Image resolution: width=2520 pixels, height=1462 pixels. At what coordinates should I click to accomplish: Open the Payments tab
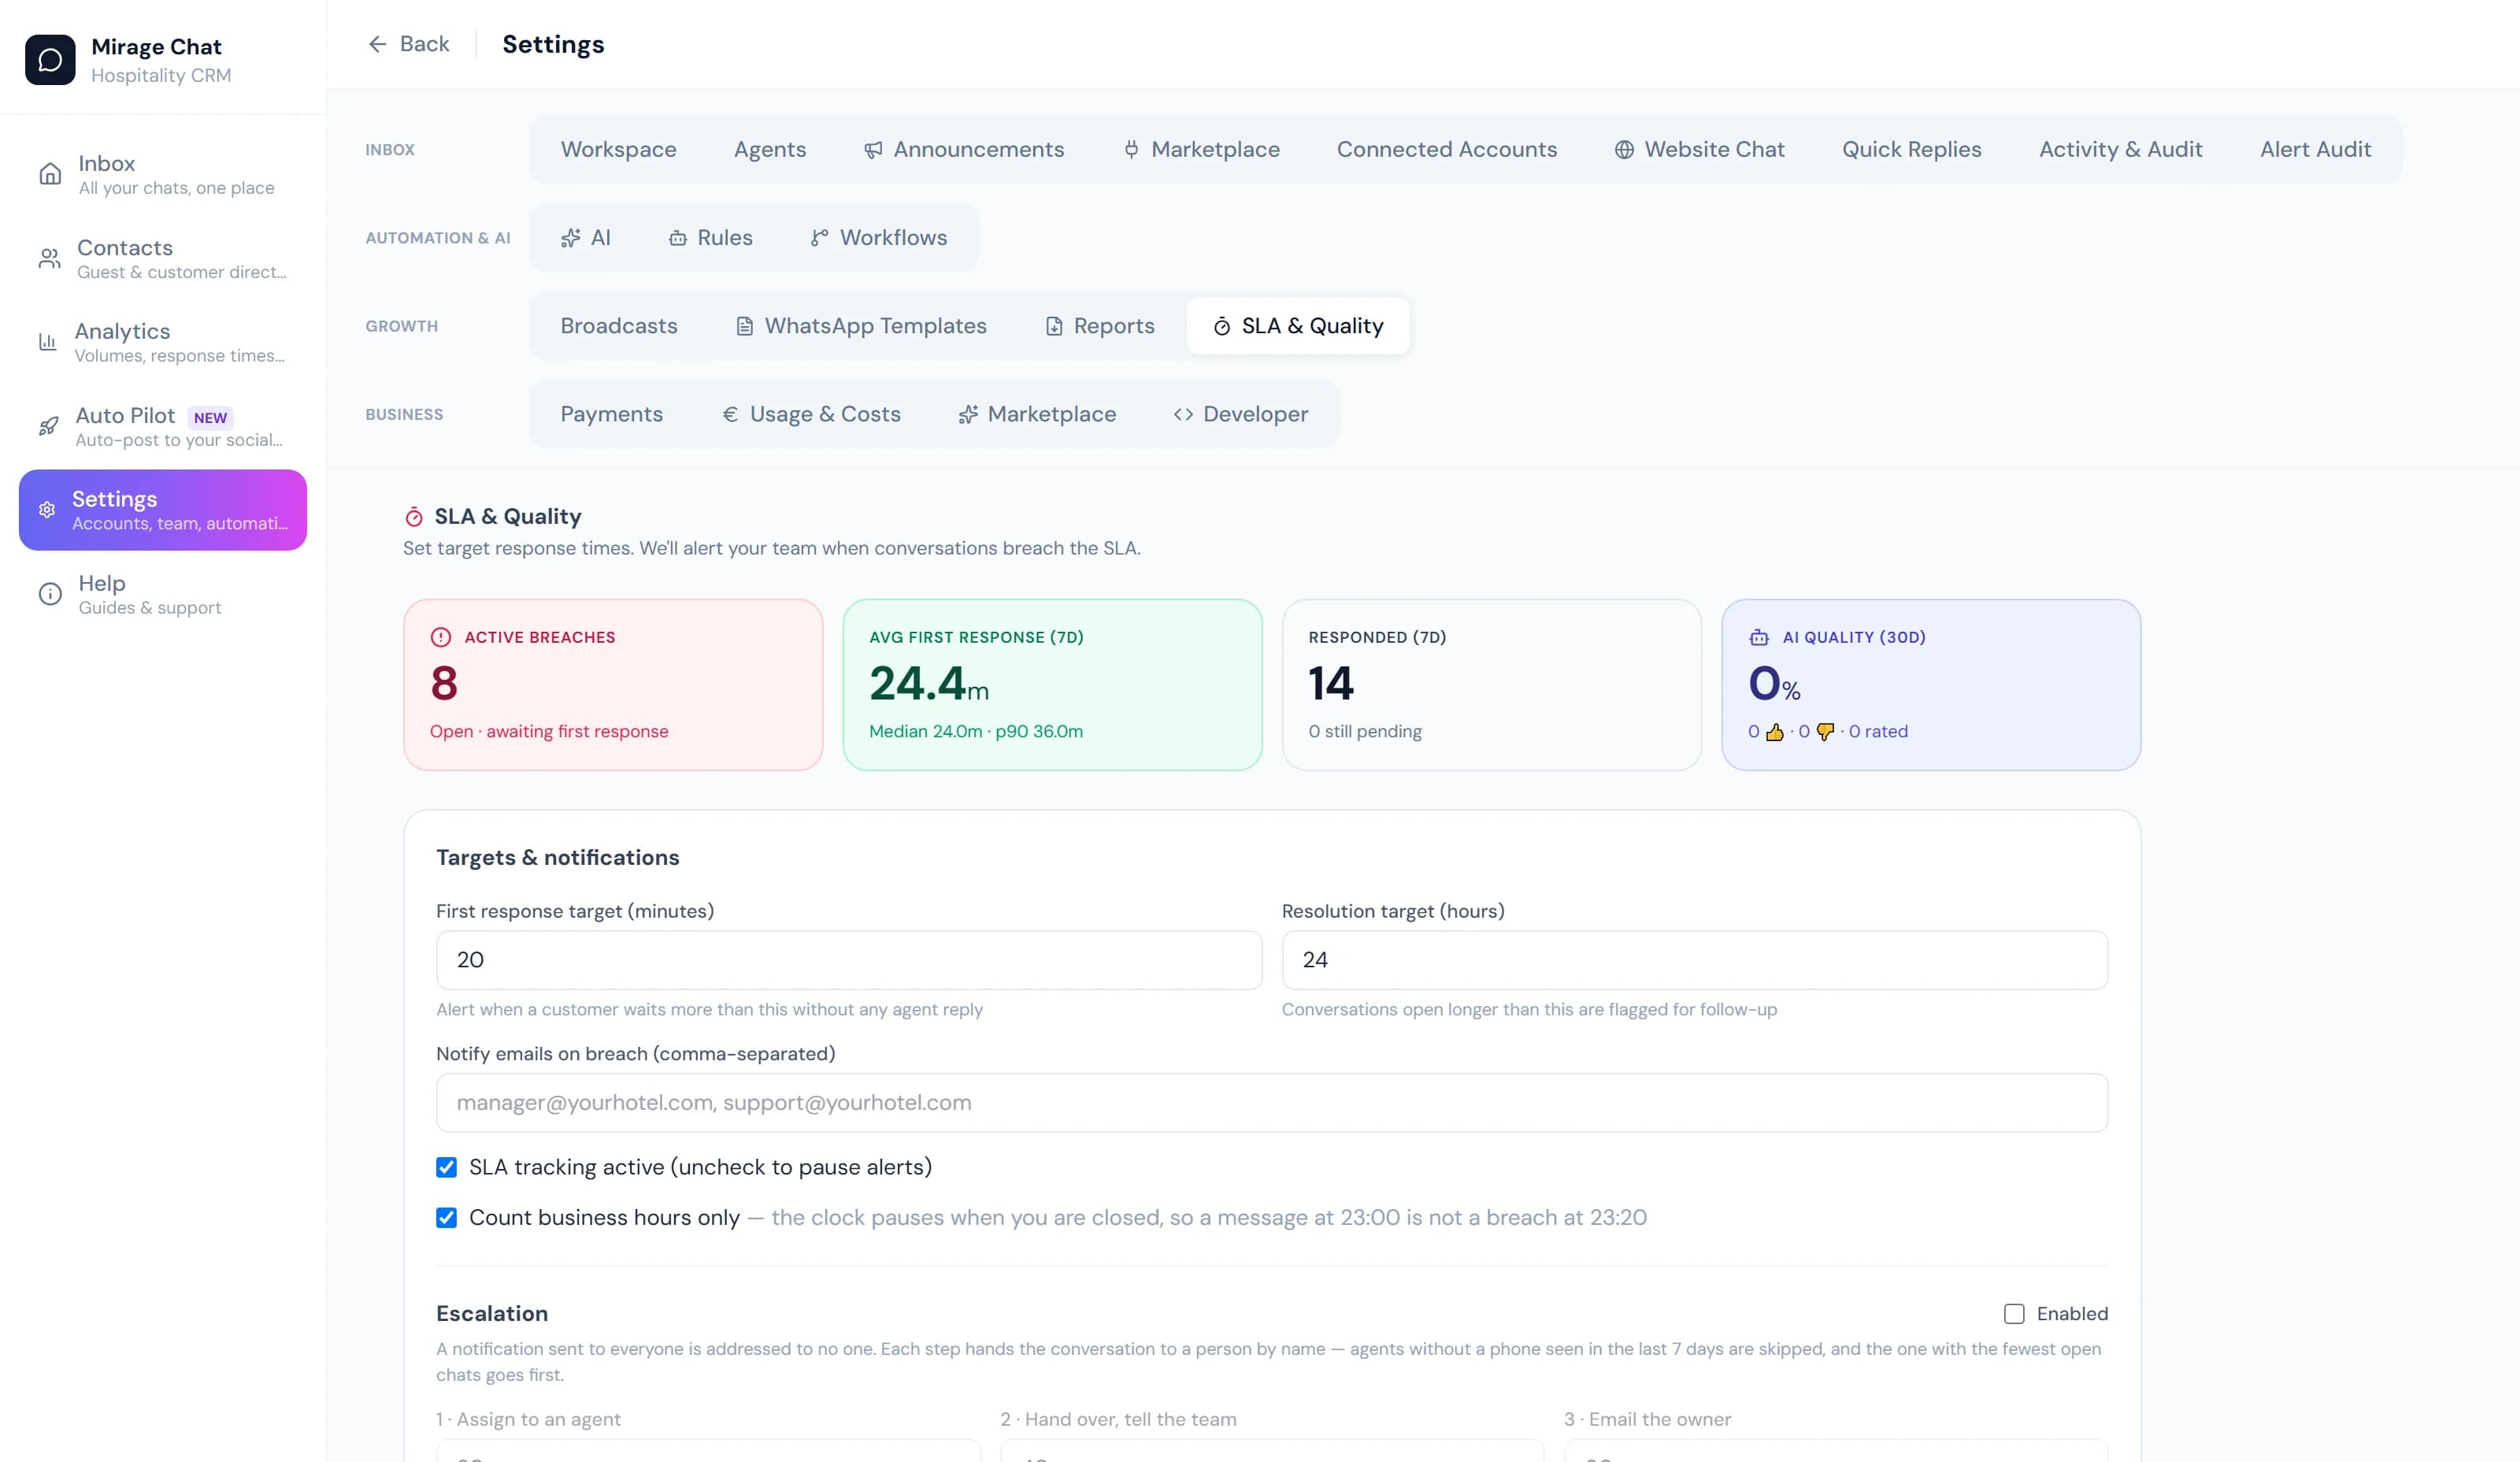[611, 414]
